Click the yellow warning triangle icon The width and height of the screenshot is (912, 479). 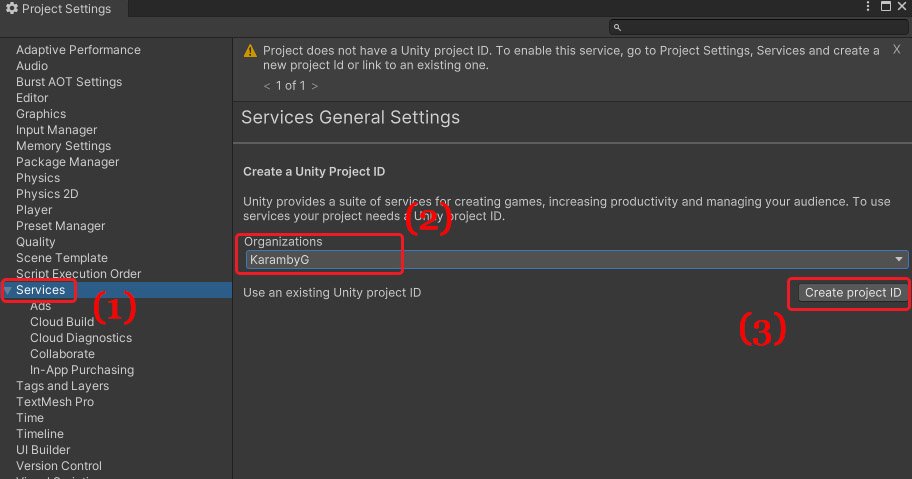coord(249,51)
